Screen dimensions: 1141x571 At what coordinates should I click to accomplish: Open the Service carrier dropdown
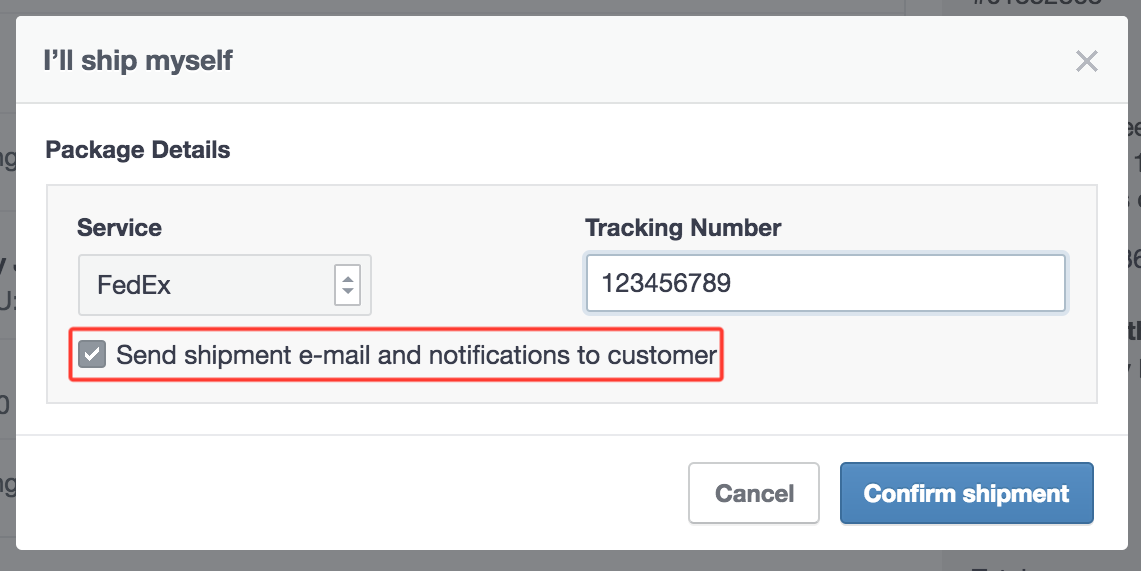[224, 285]
